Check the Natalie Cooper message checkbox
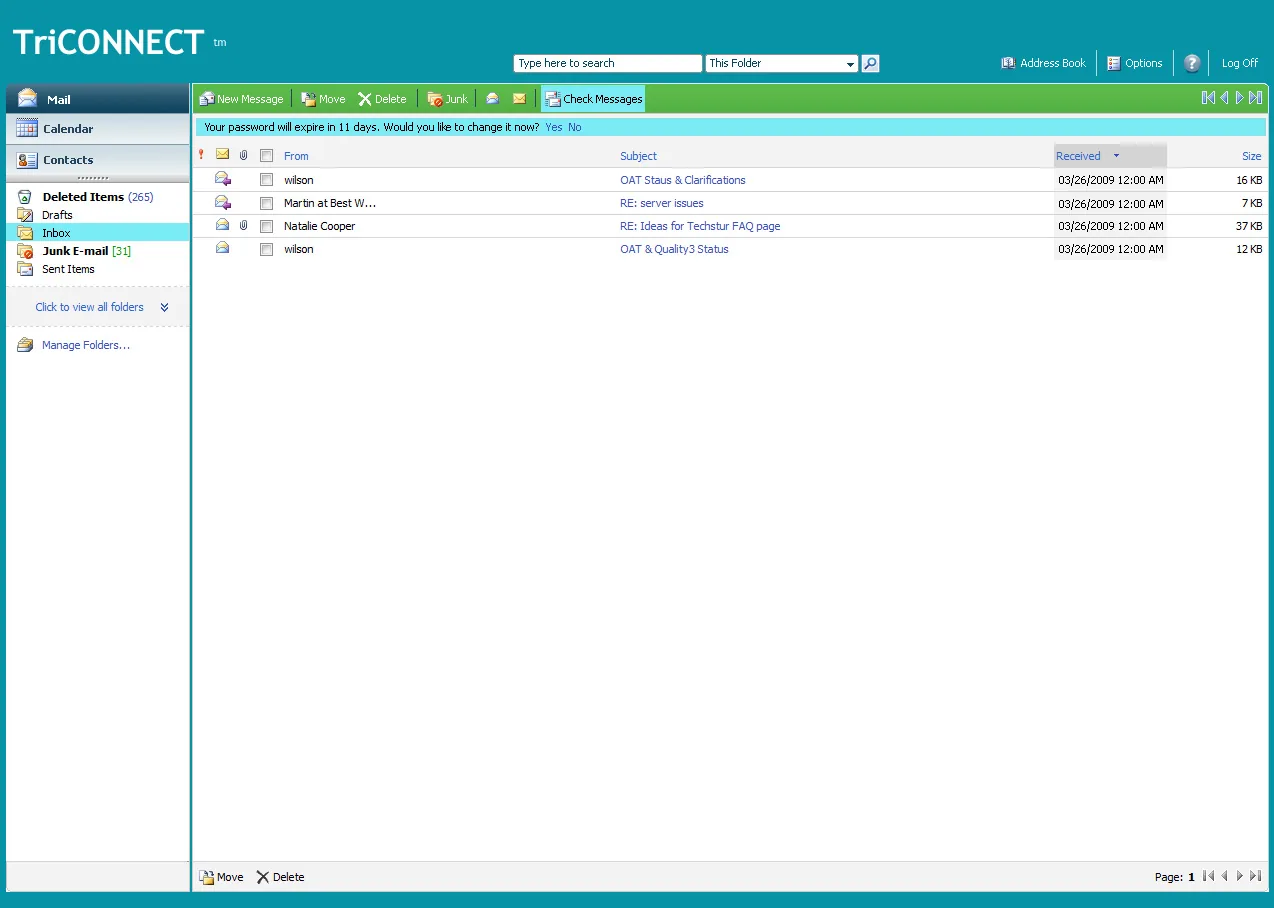The width and height of the screenshot is (1274, 908). (266, 226)
